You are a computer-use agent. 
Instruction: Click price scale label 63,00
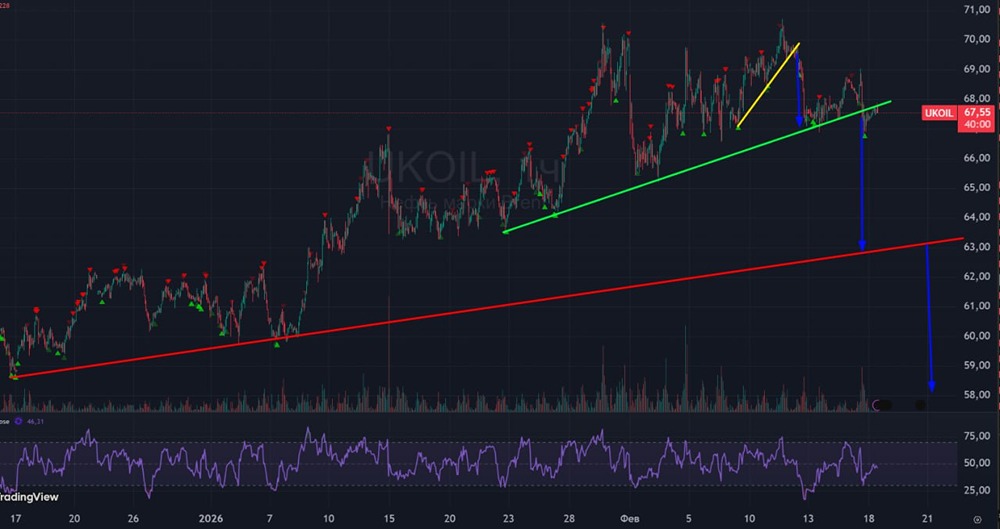(x=977, y=247)
